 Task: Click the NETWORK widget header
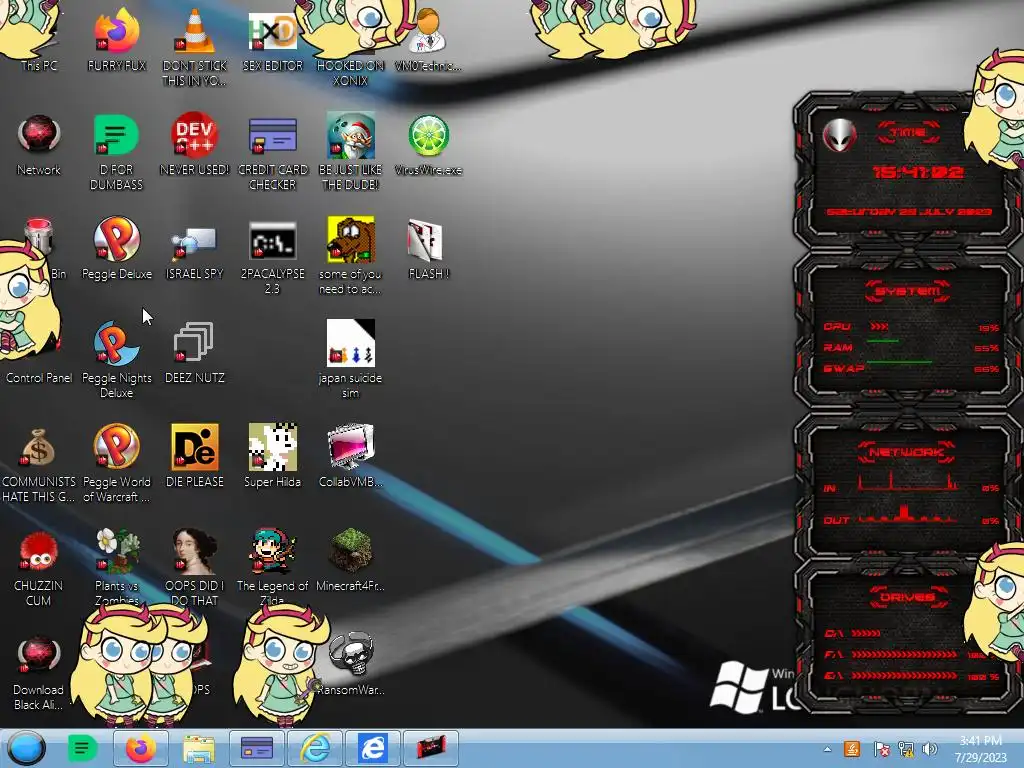point(906,452)
